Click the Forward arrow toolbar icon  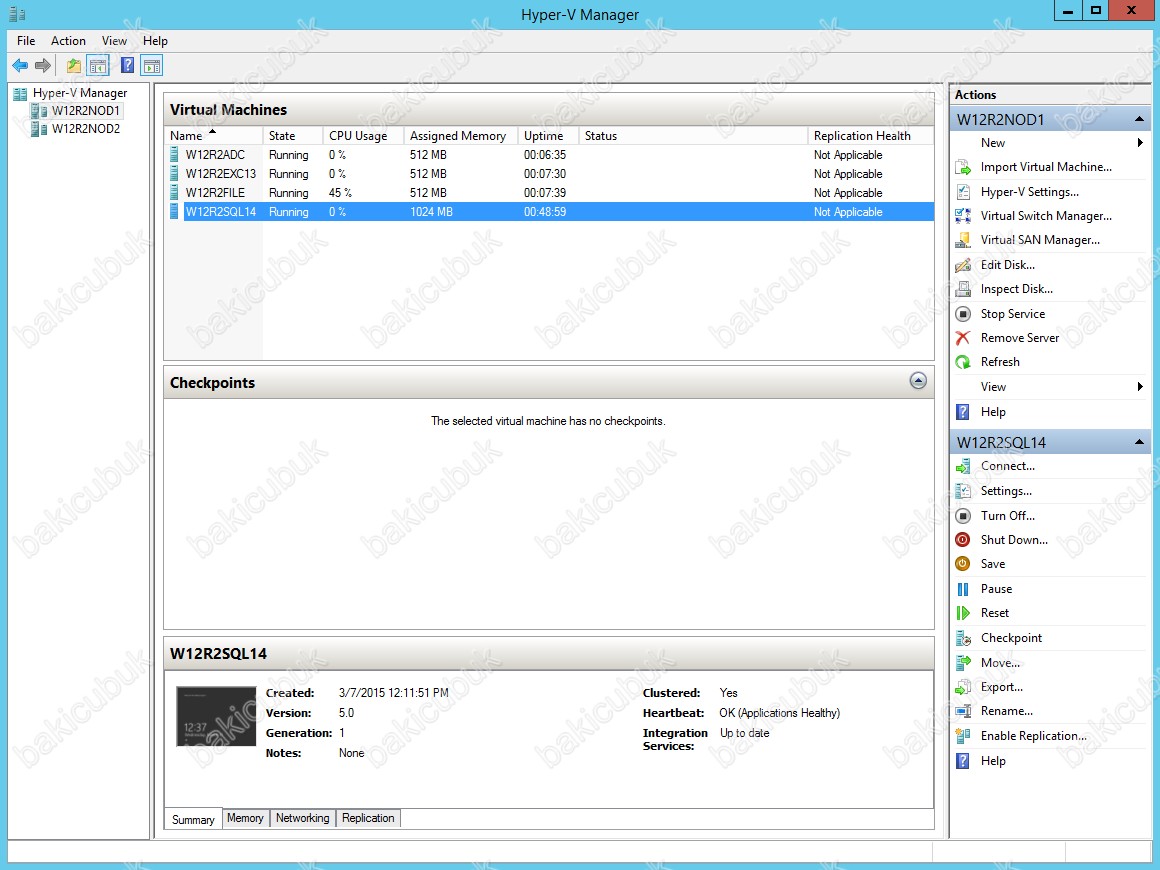(43, 66)
